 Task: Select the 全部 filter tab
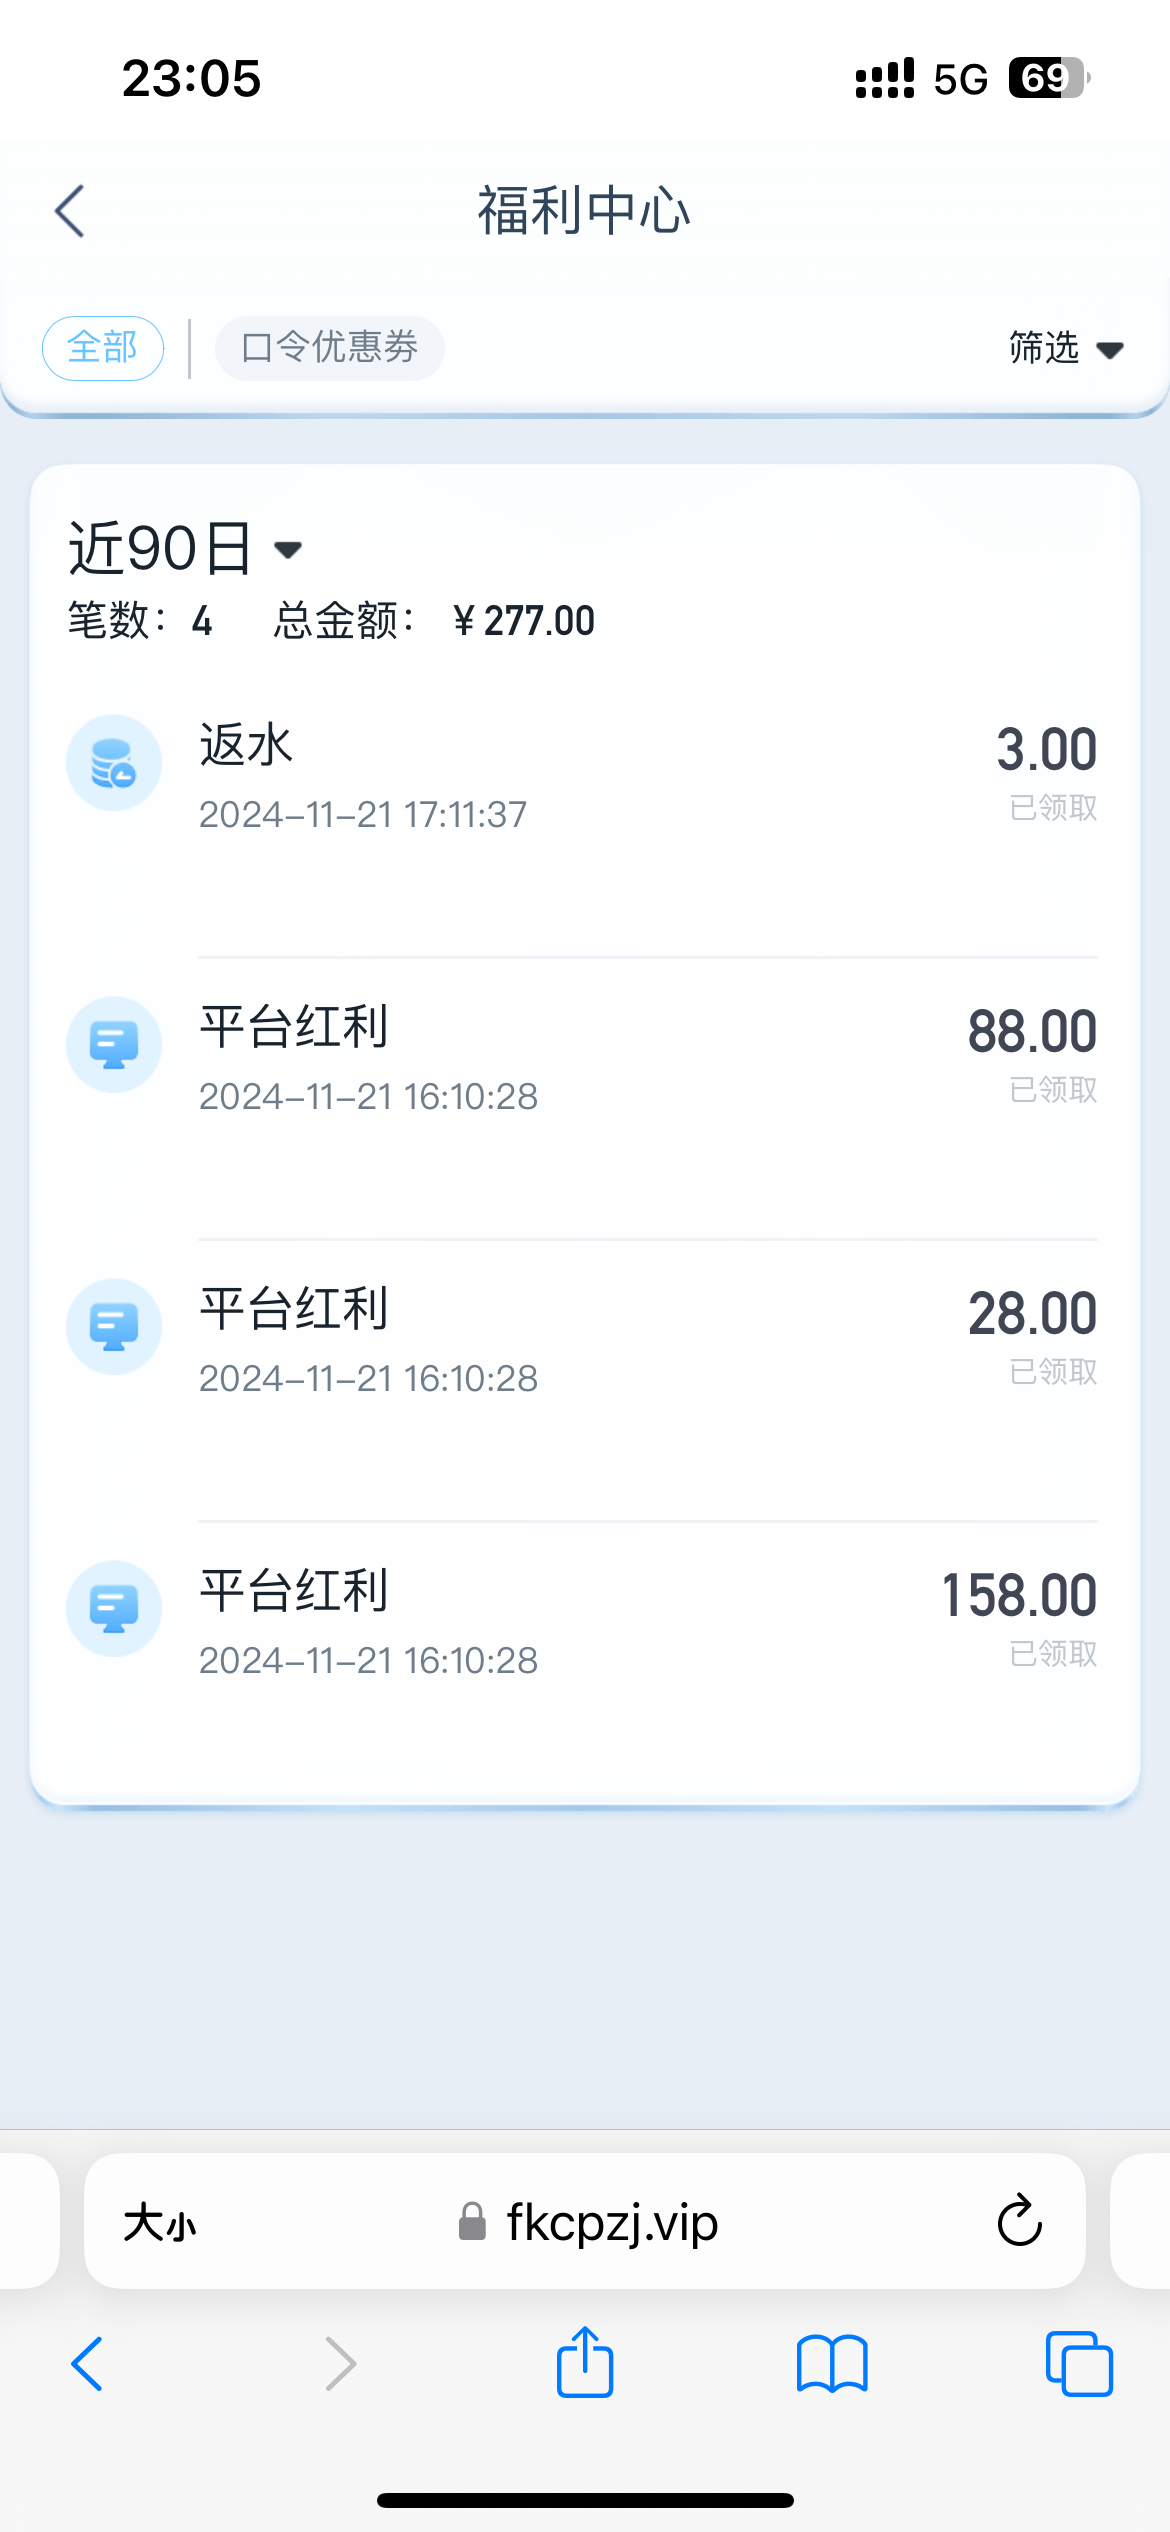[103, 348]
